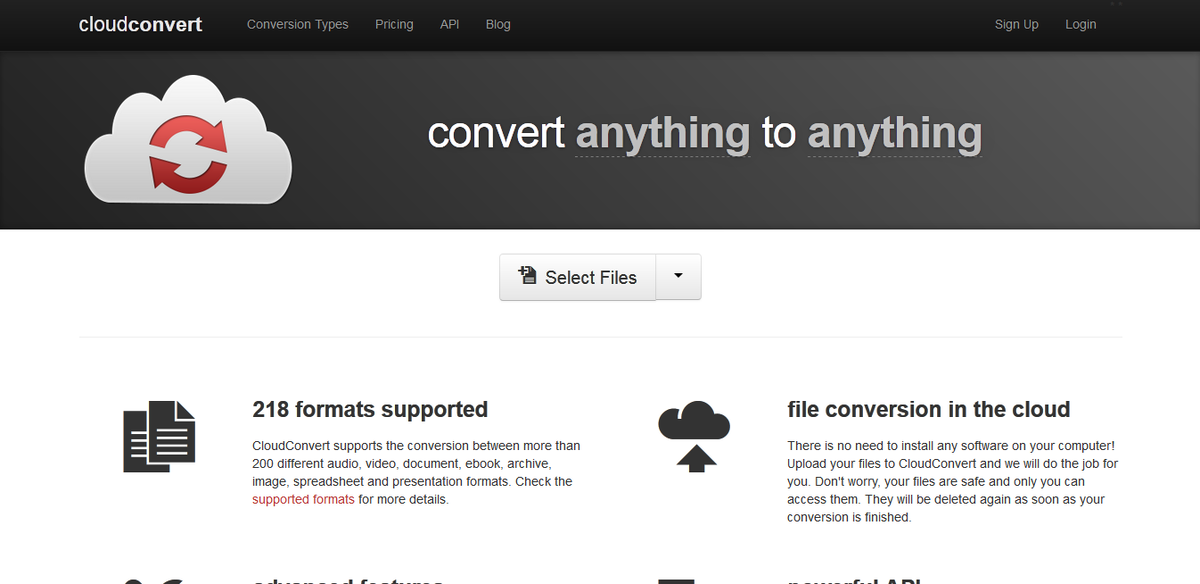This screenshot has height=584, width=1200.
Task: Click 'file conversion in the cloud' heading
Action: click(x=929, y=409)
